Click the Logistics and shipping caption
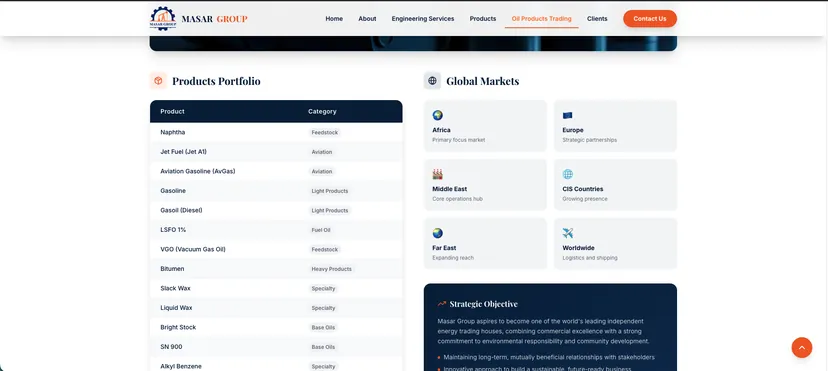Screen dimensions: 828x371 (590, 258)
